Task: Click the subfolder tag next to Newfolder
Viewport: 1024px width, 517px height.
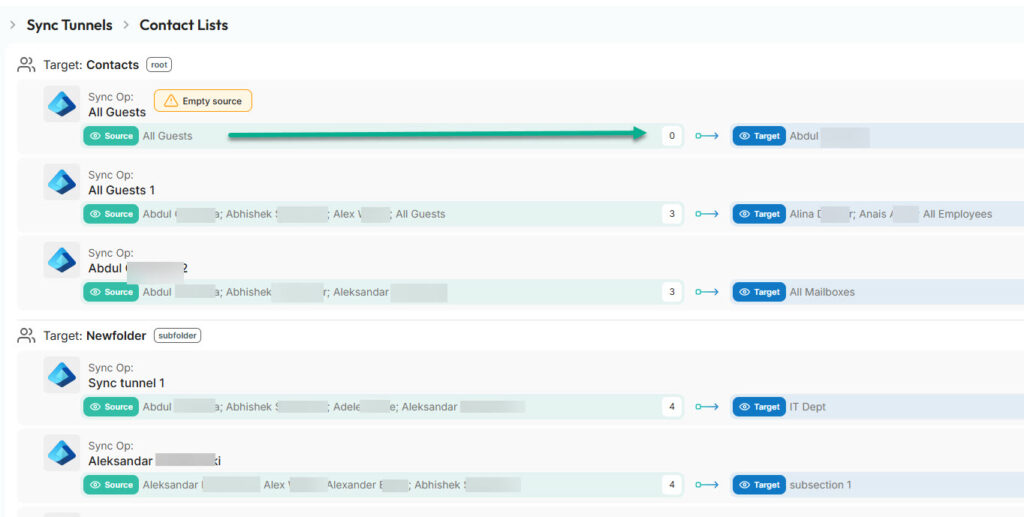Action: pyautogui.click(x=177, y=336)
